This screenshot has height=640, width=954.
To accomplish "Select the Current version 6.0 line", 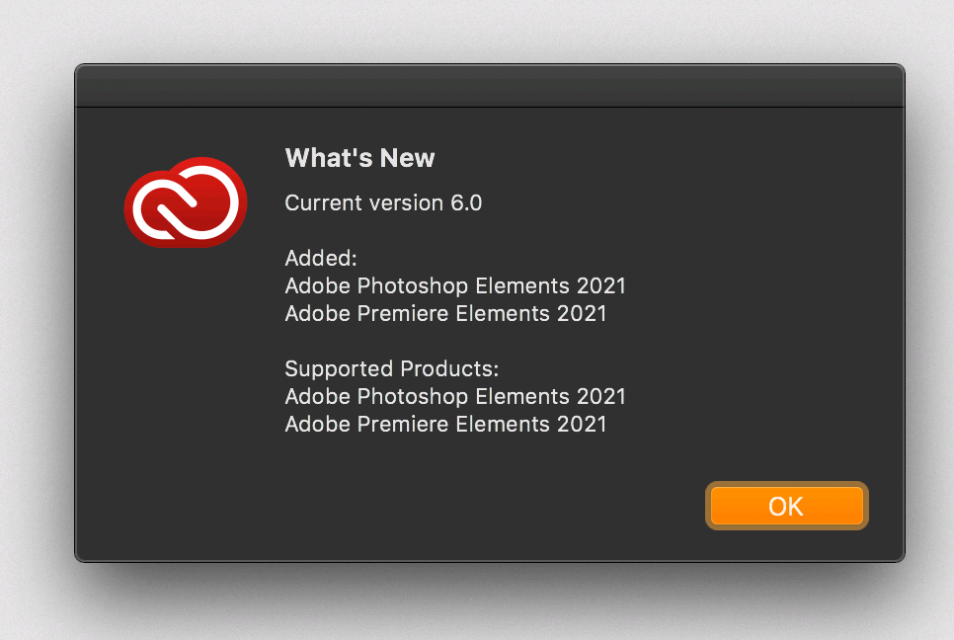I will (x=383, y=203).
